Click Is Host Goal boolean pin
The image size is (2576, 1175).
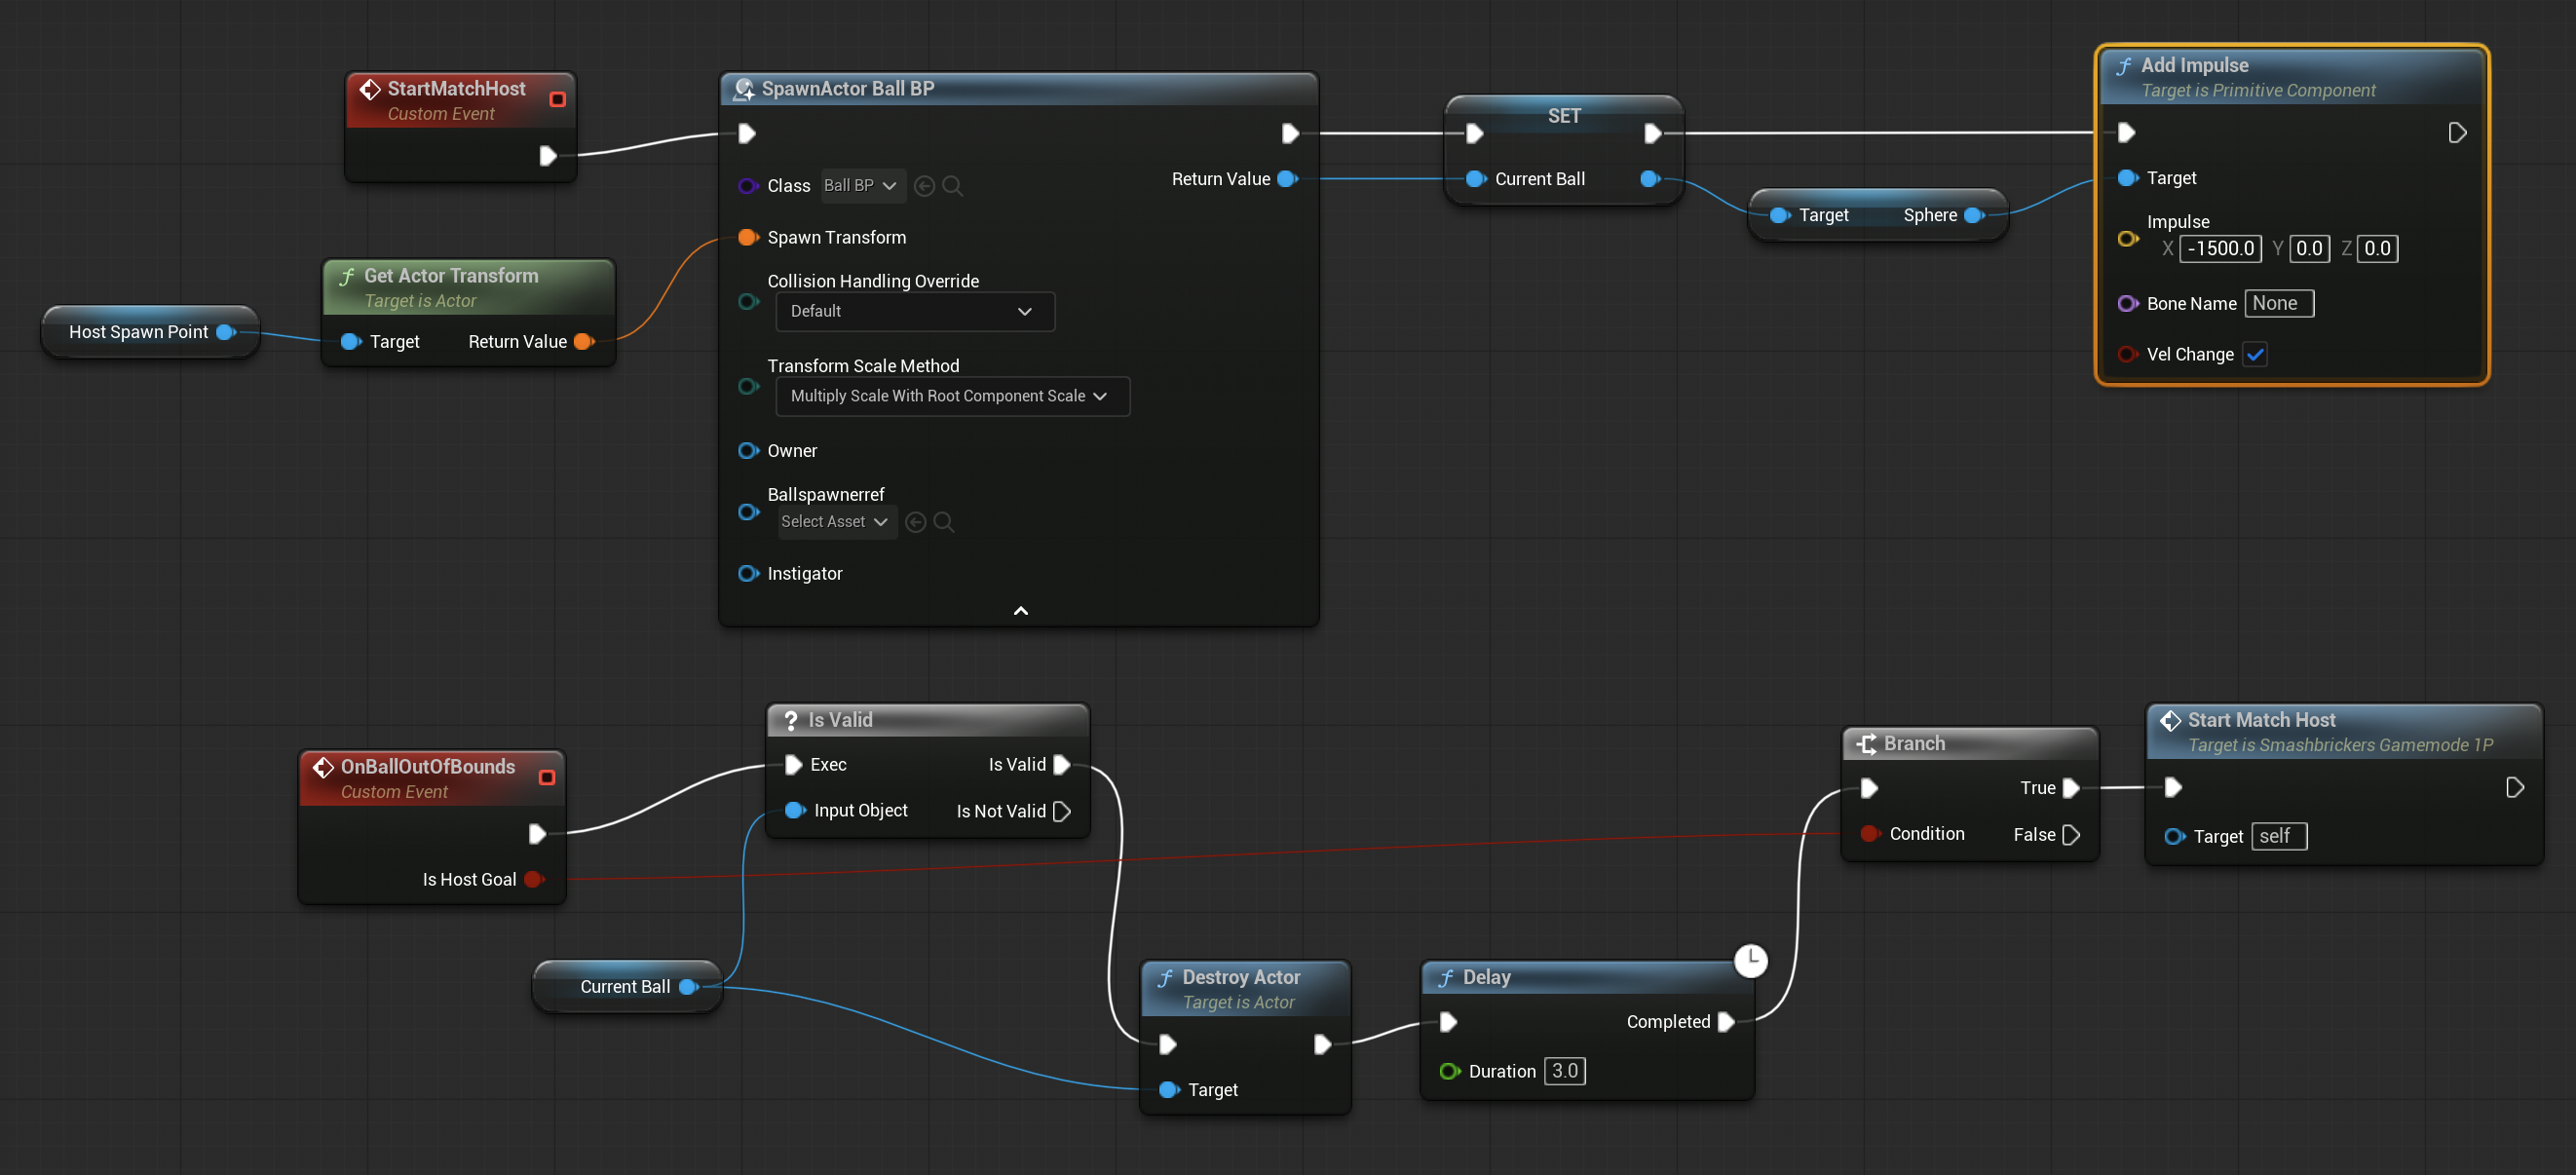click(x=534, y=880)
